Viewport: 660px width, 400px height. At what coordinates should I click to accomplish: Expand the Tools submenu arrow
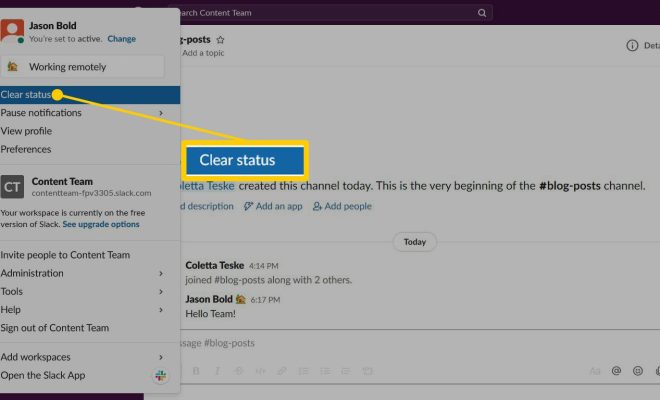161,291
